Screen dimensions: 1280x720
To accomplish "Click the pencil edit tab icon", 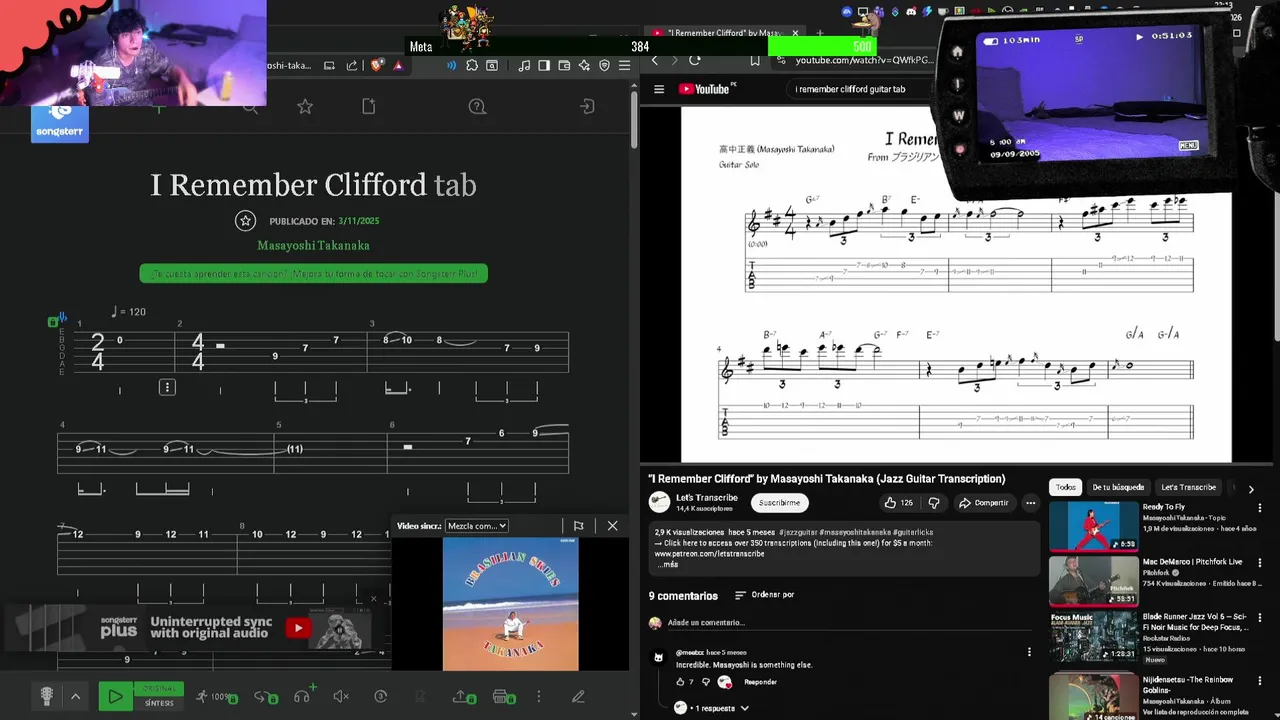I will (578, 696).
